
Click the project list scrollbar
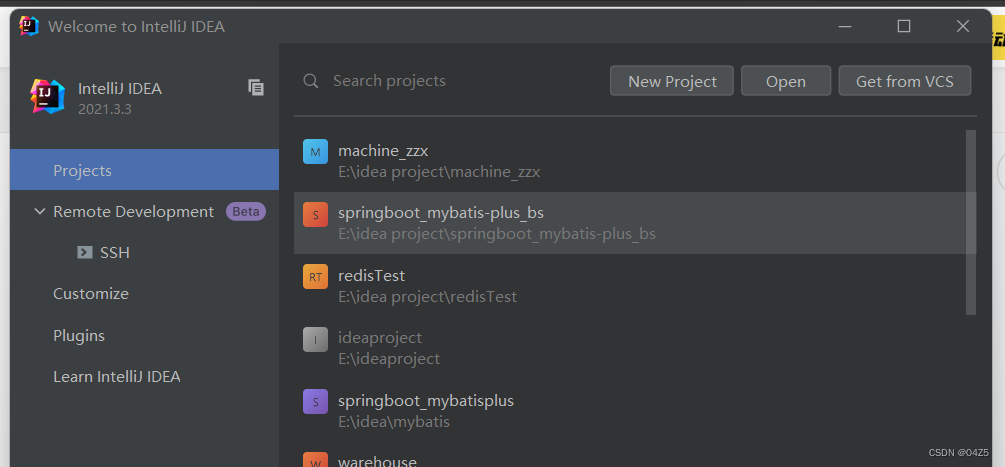coord(970,222)
